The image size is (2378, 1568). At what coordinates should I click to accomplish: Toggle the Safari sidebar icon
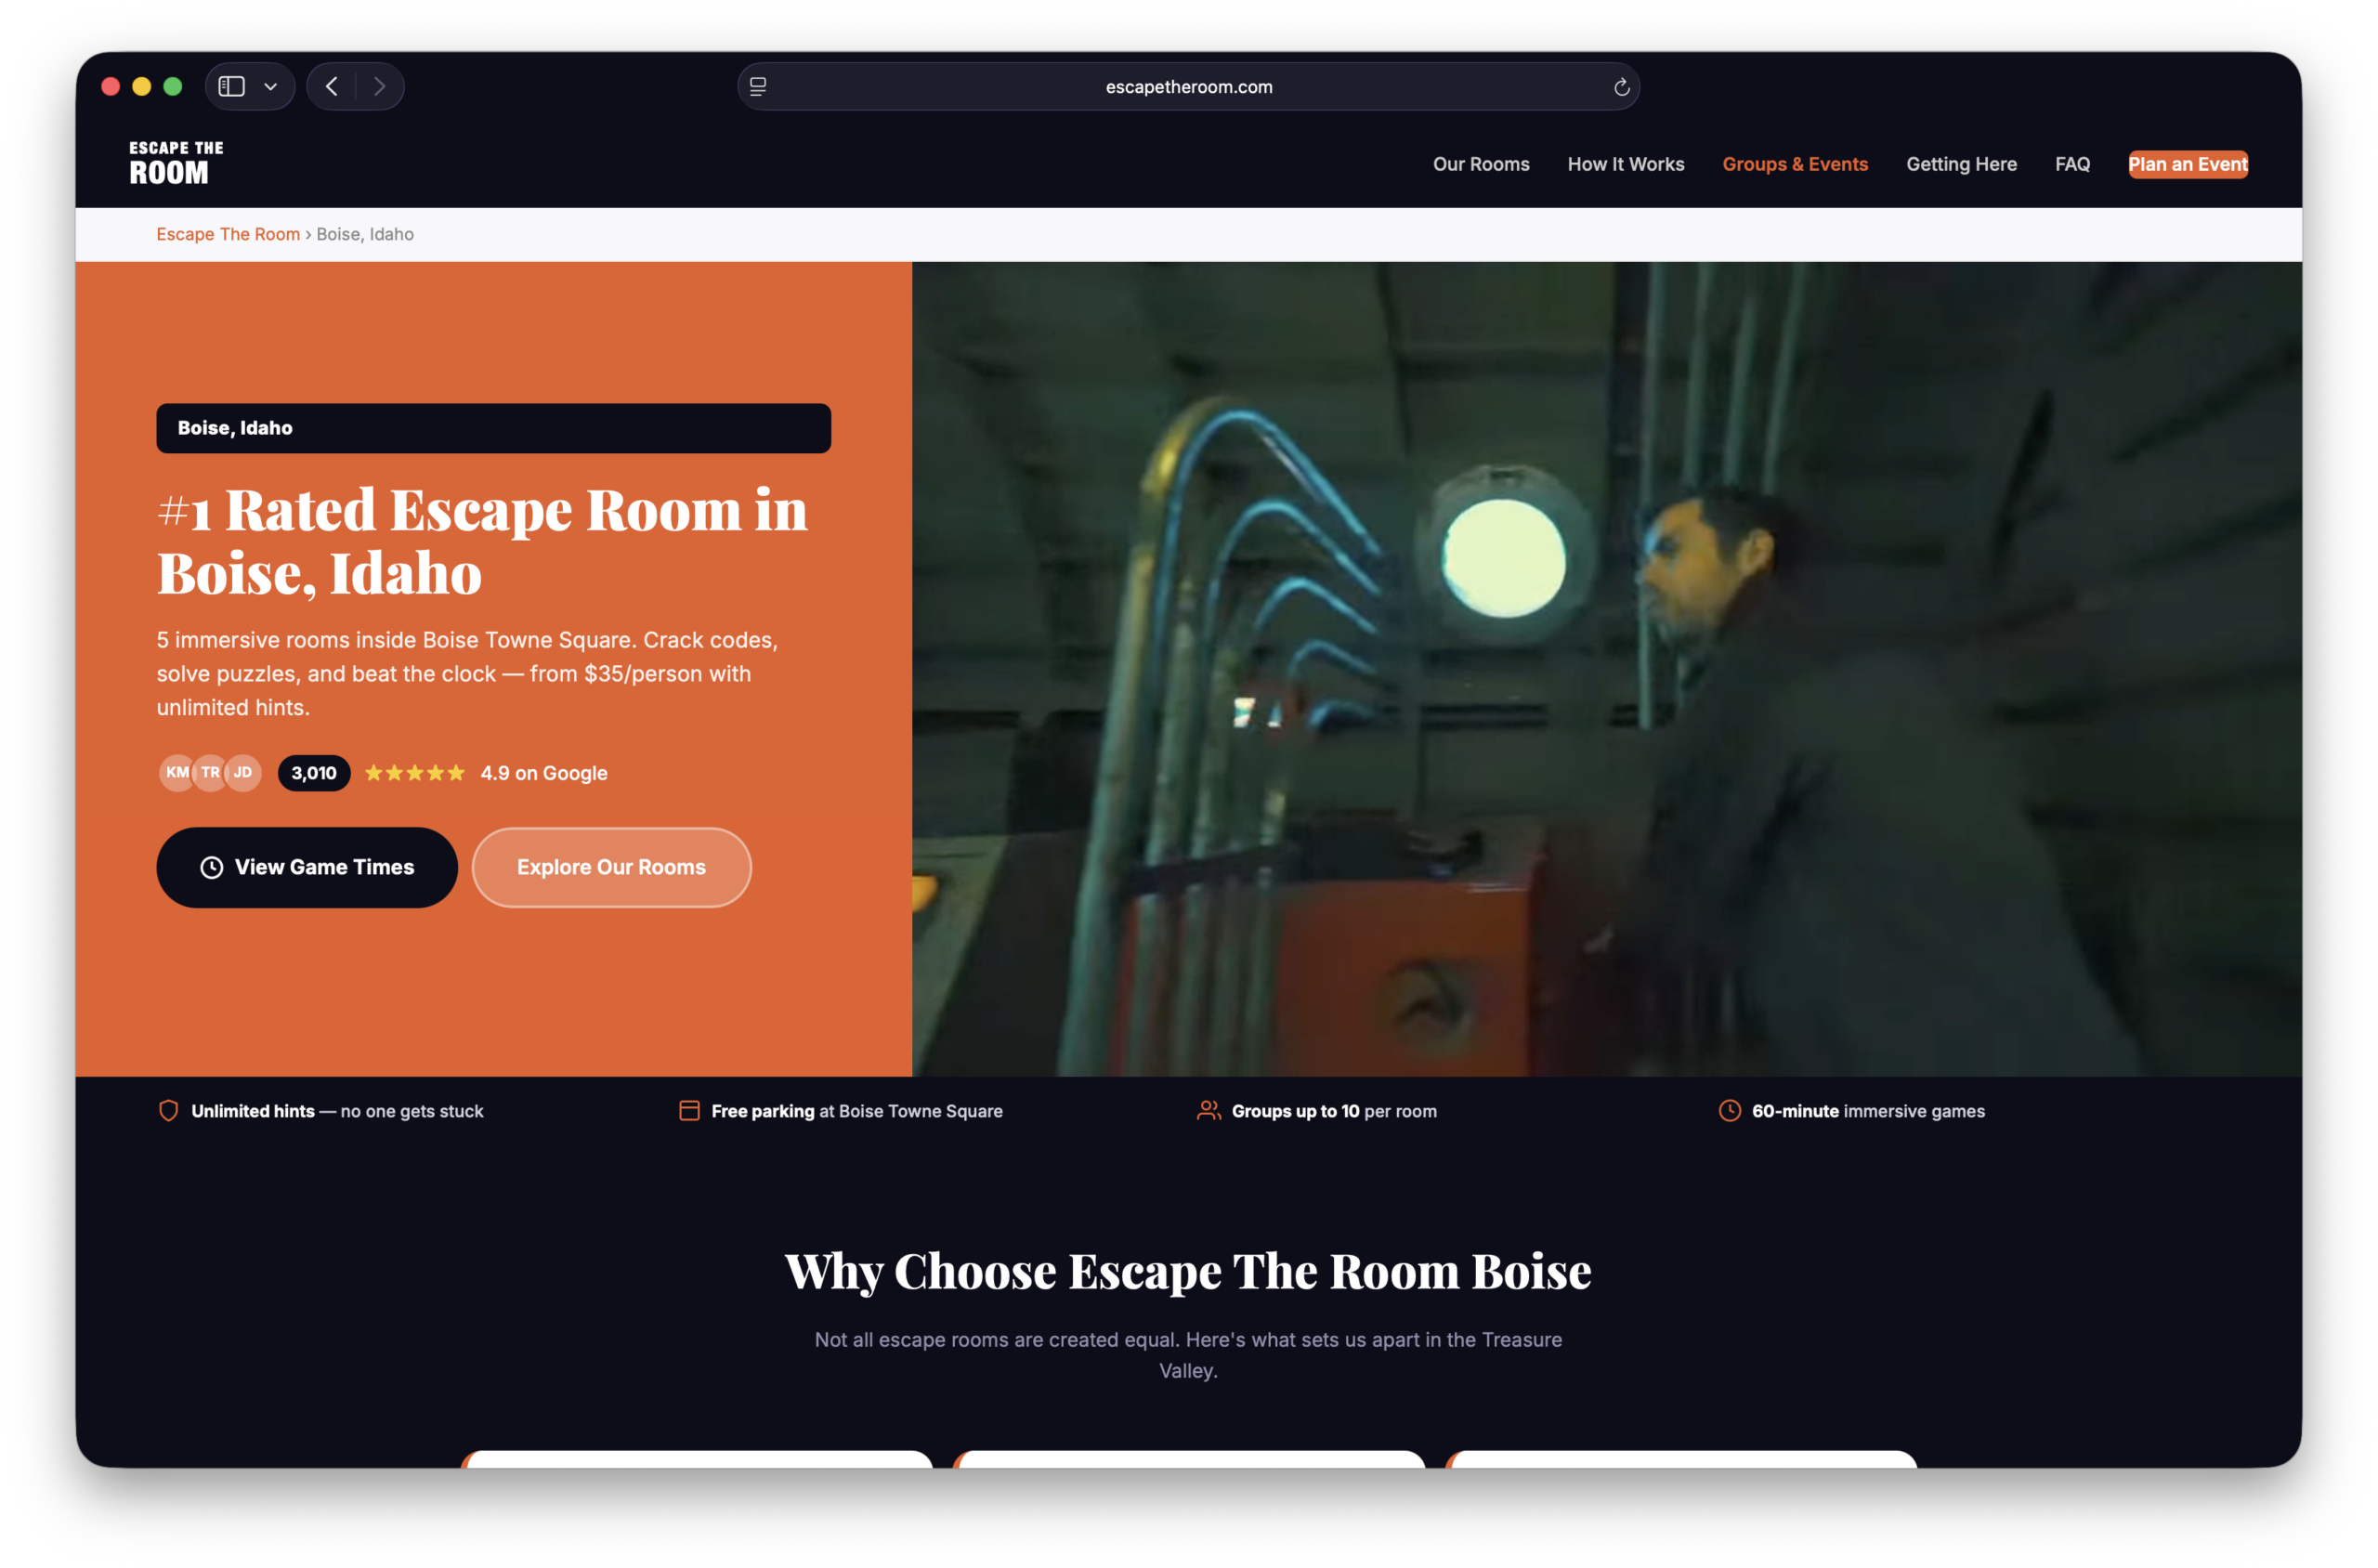point(231,87)
